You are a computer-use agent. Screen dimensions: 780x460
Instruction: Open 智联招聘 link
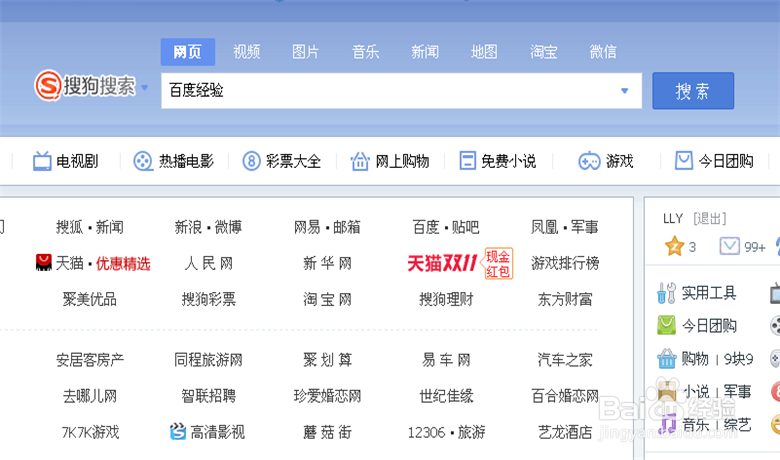[x=208, y=396]
